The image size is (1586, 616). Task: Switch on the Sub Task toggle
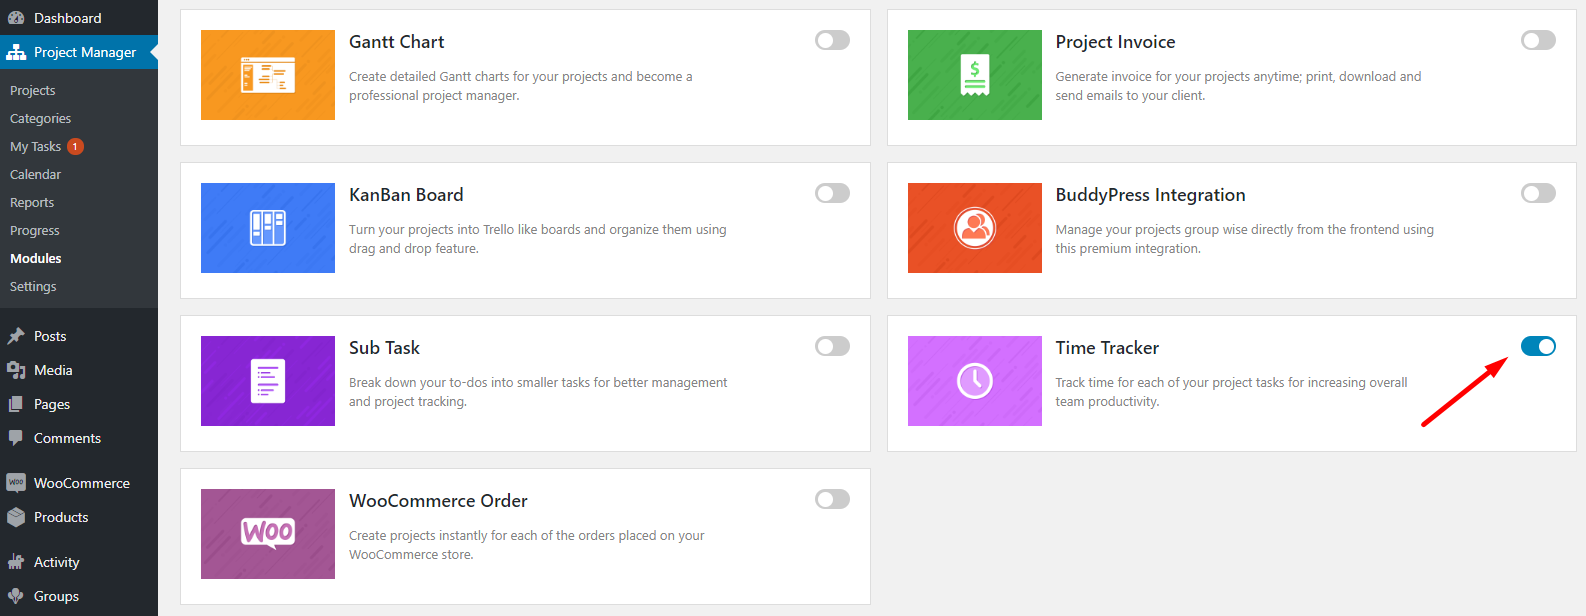pyautogui.click(x=832, y=346)
